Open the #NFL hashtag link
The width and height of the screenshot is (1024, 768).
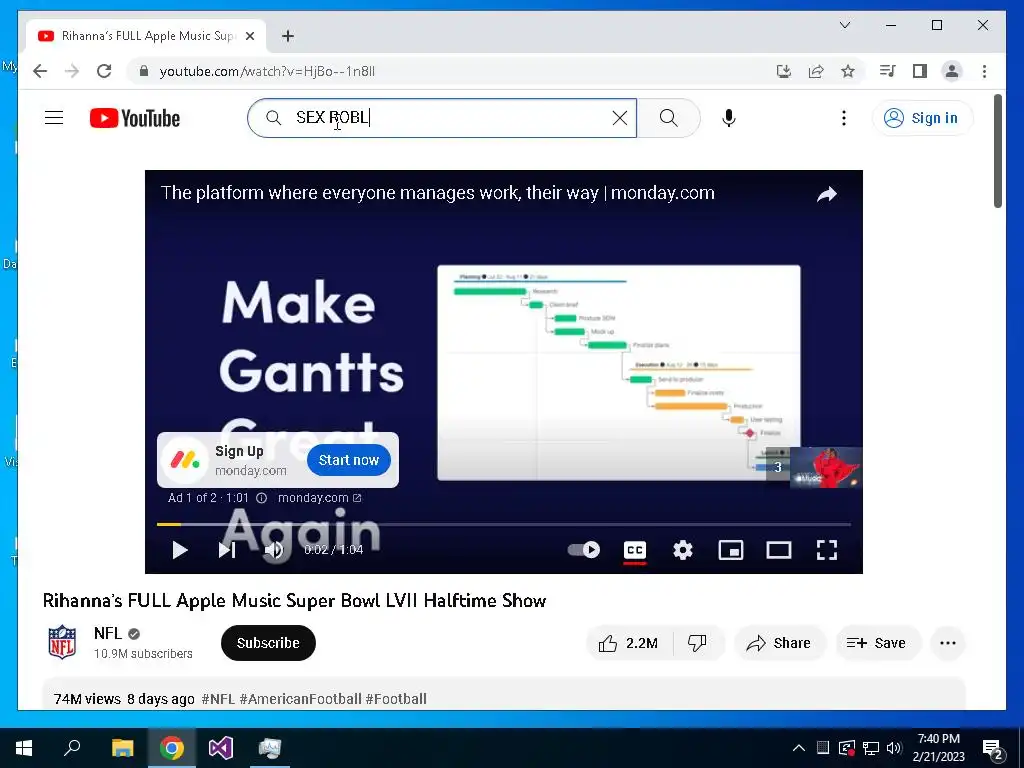point(218,699)
